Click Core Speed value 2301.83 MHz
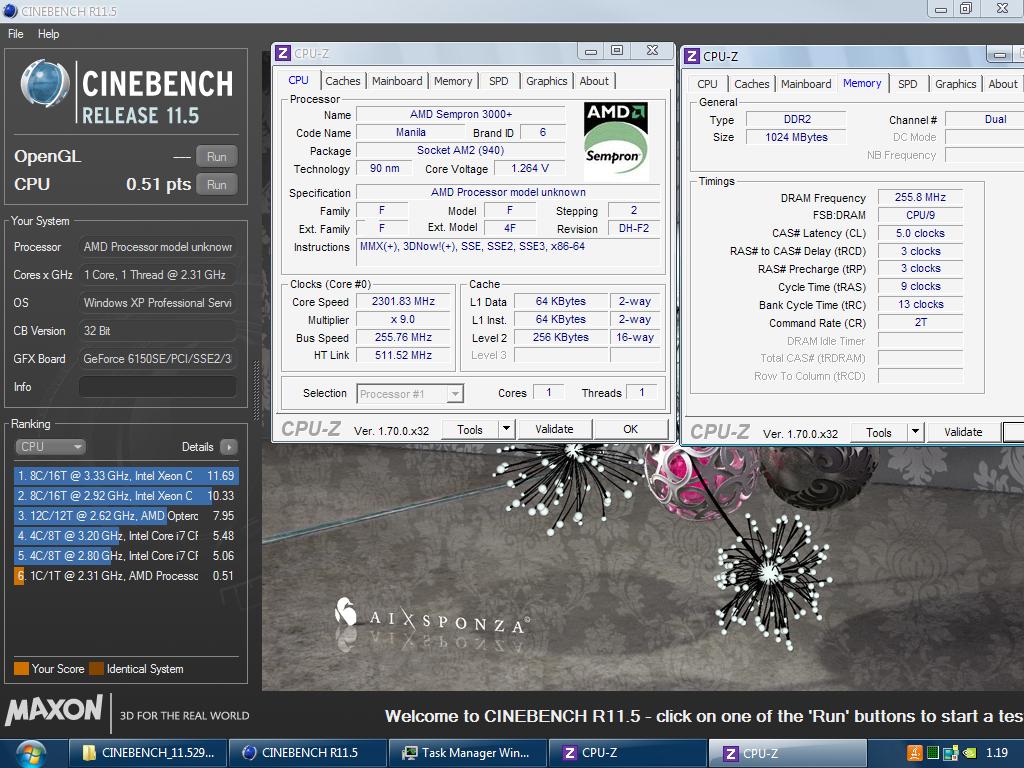This screenshot has width=1024, height=768. pyautogui.click(x=403, y=301)
